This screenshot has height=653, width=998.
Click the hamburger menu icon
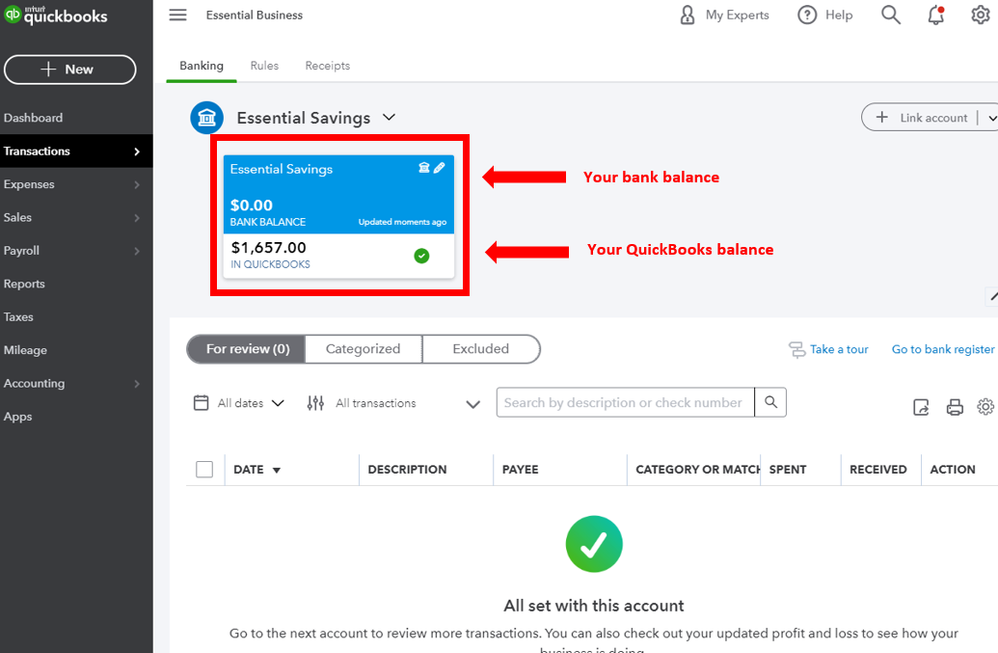click(178, 15)
